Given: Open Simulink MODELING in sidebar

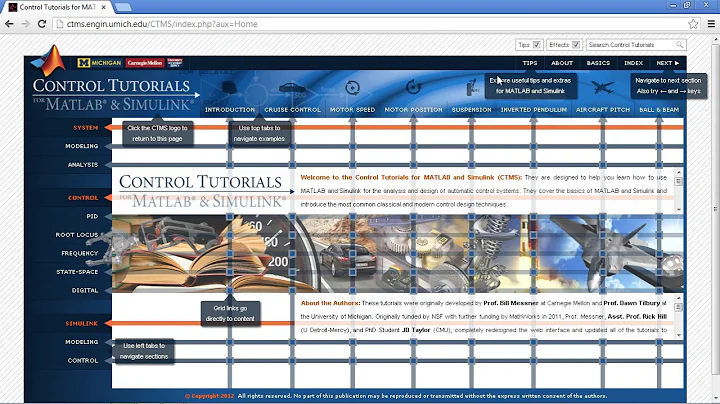Looking at the screenshot, I should 81,342.
